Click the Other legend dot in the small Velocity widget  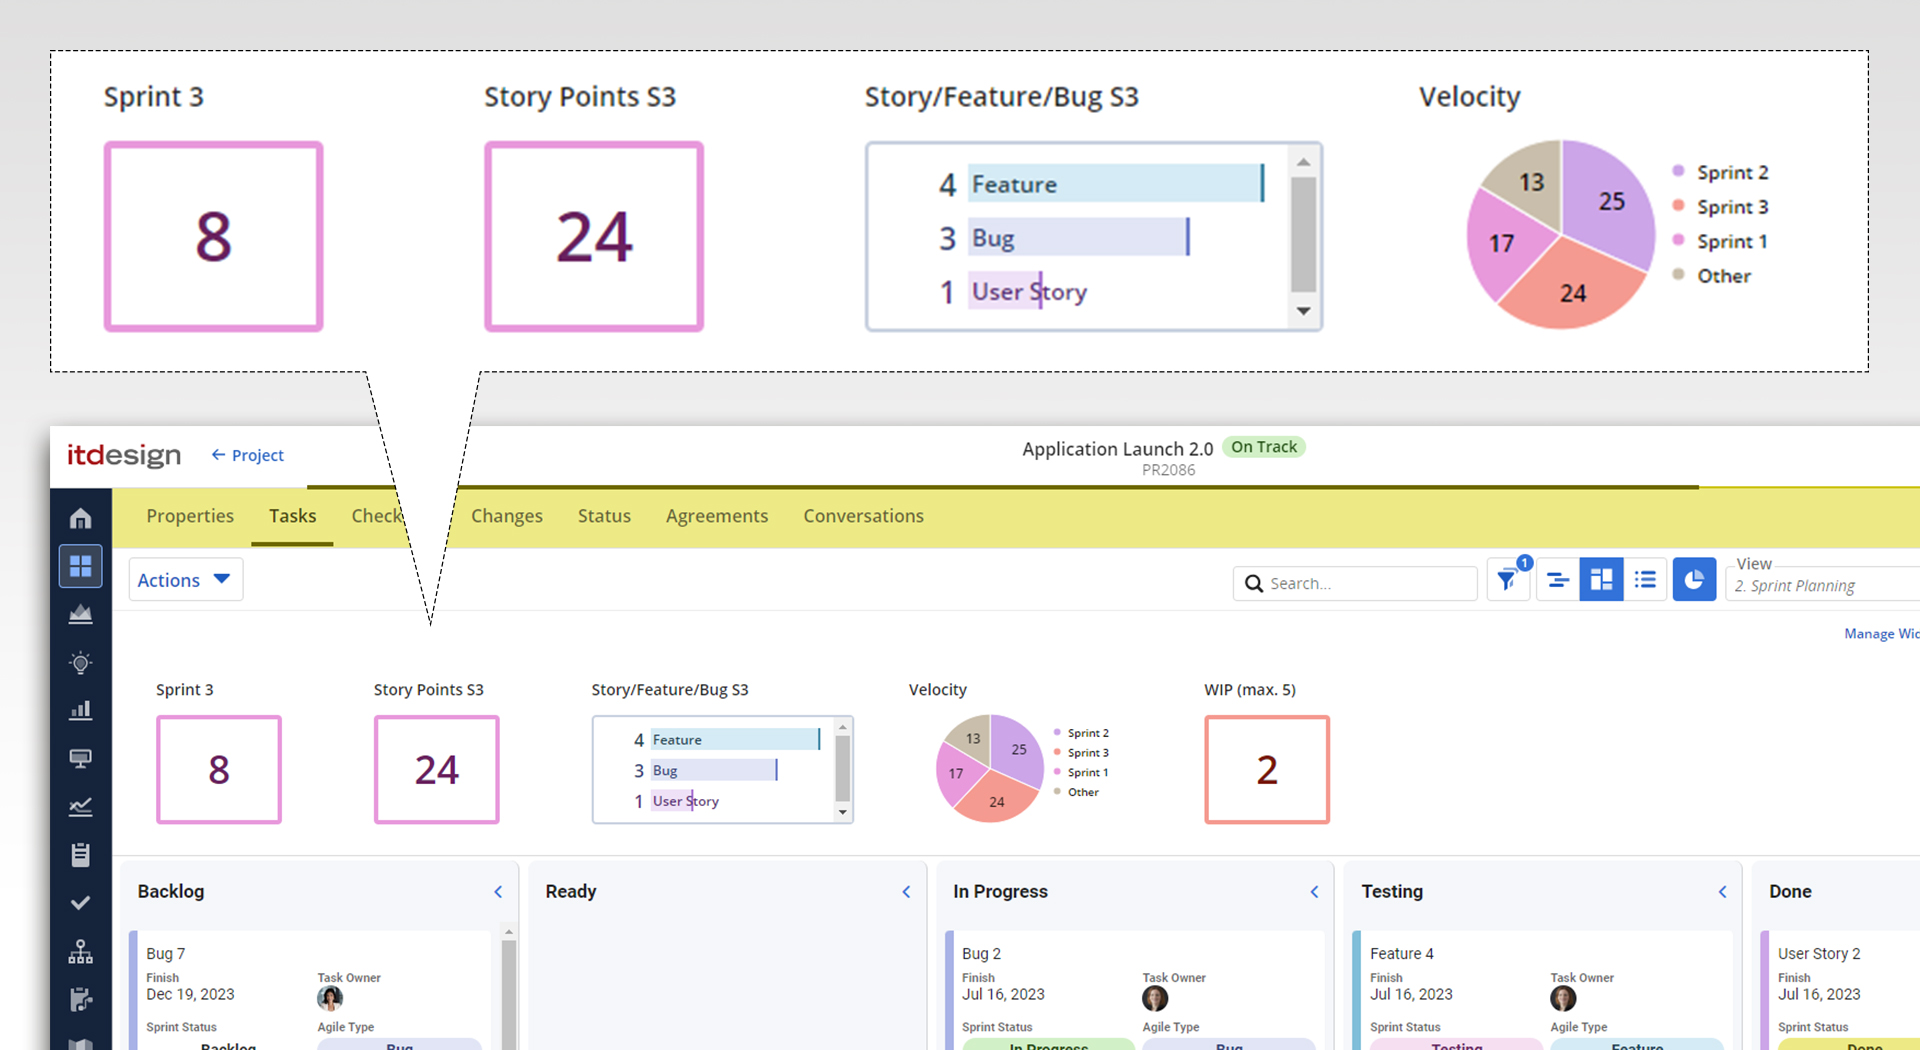(x=1057, y=791)
